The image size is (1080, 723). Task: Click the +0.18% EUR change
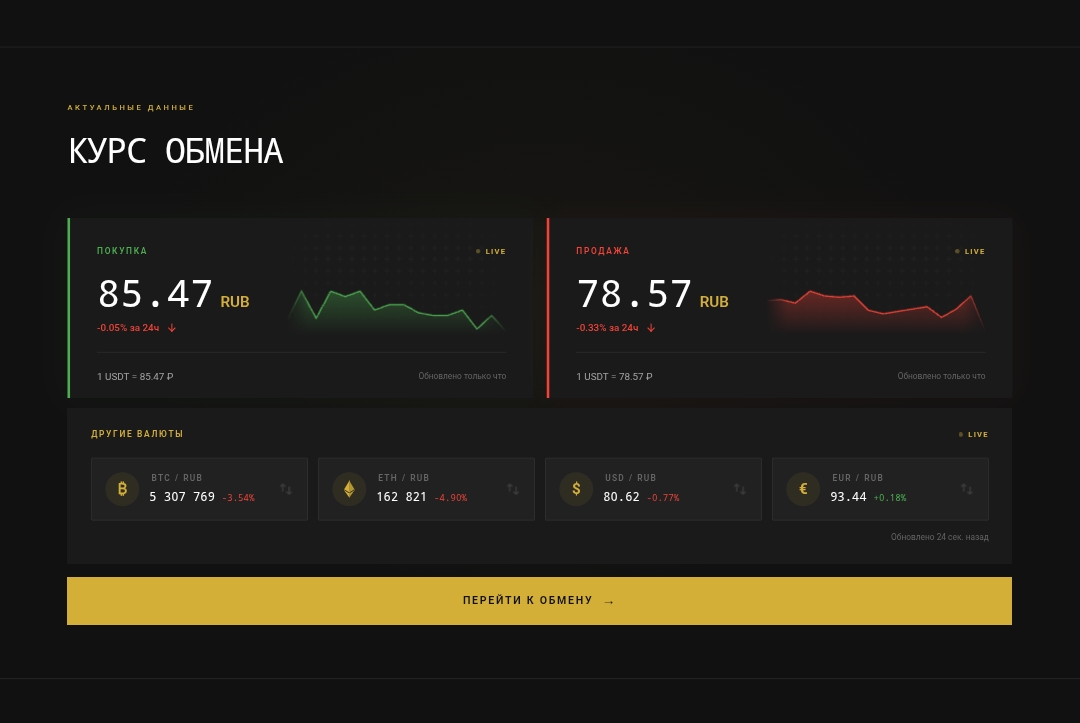click(890, 498)
